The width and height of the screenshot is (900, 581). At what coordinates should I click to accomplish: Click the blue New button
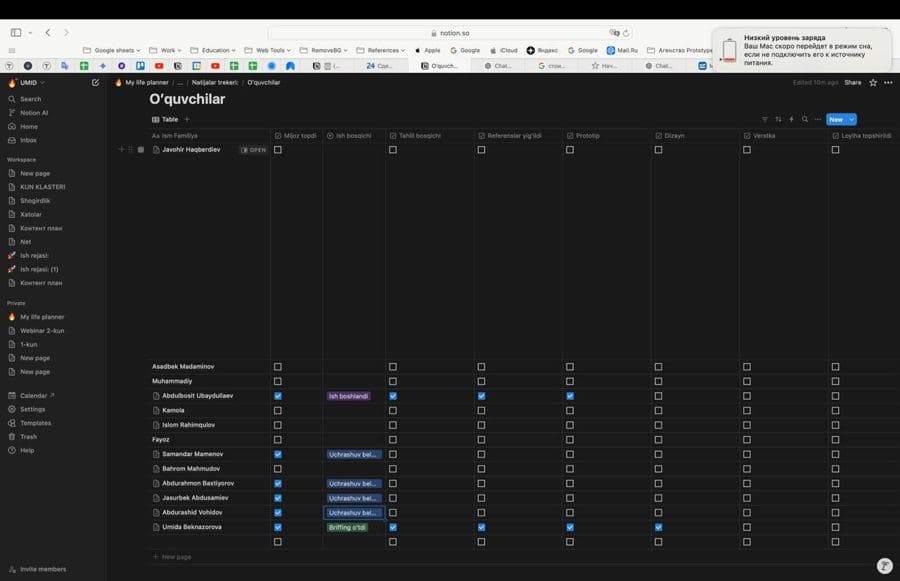[x=836, y=119]
